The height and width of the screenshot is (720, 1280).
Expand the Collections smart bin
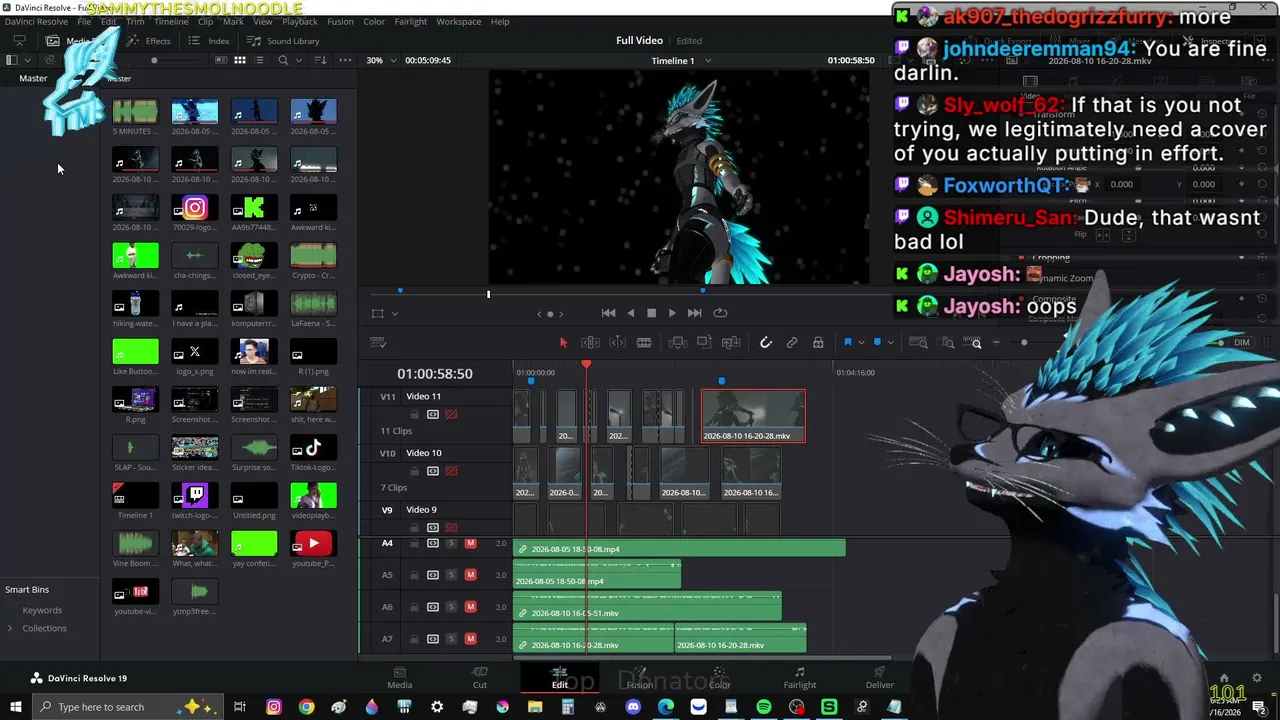10,628
